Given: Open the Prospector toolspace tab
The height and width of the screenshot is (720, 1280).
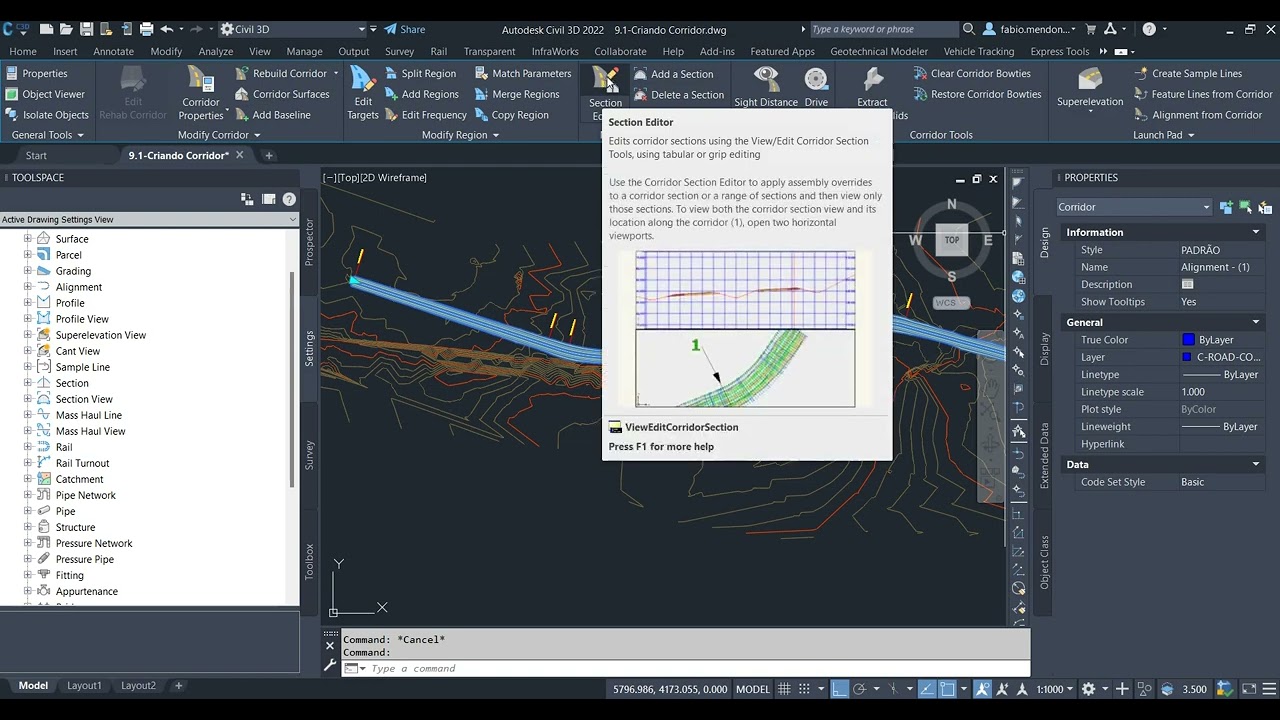Looking at the screenshot, I should [309, 242].
